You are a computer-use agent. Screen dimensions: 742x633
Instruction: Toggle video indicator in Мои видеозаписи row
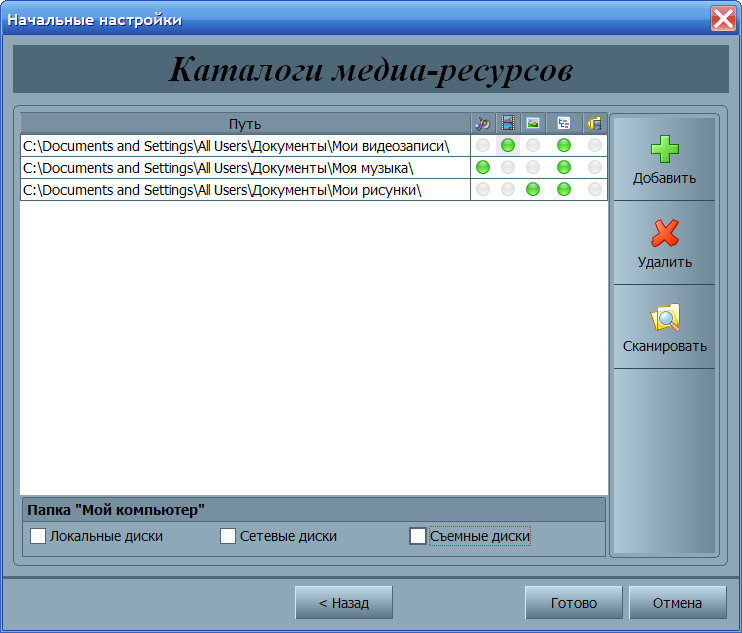(508, 146)
